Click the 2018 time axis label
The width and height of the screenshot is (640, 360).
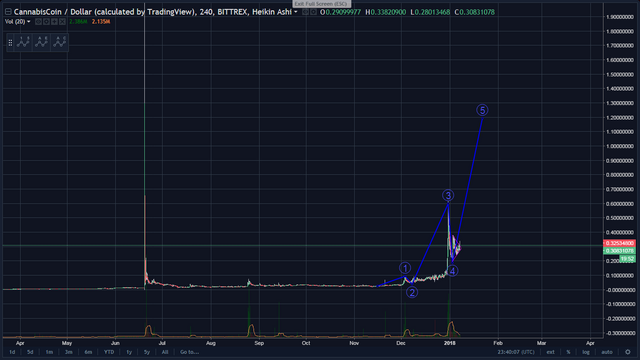tap(449, 343)
